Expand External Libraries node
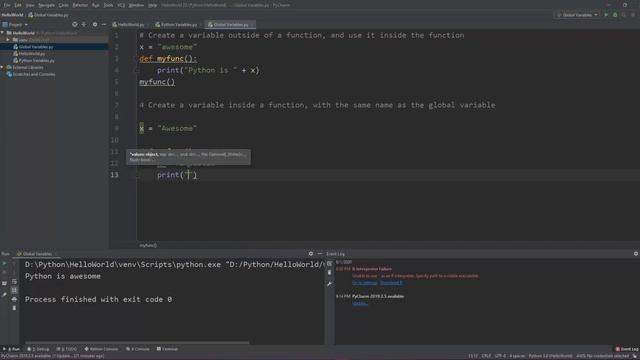Viewport: 640px width, 360px height. [2, 67]
